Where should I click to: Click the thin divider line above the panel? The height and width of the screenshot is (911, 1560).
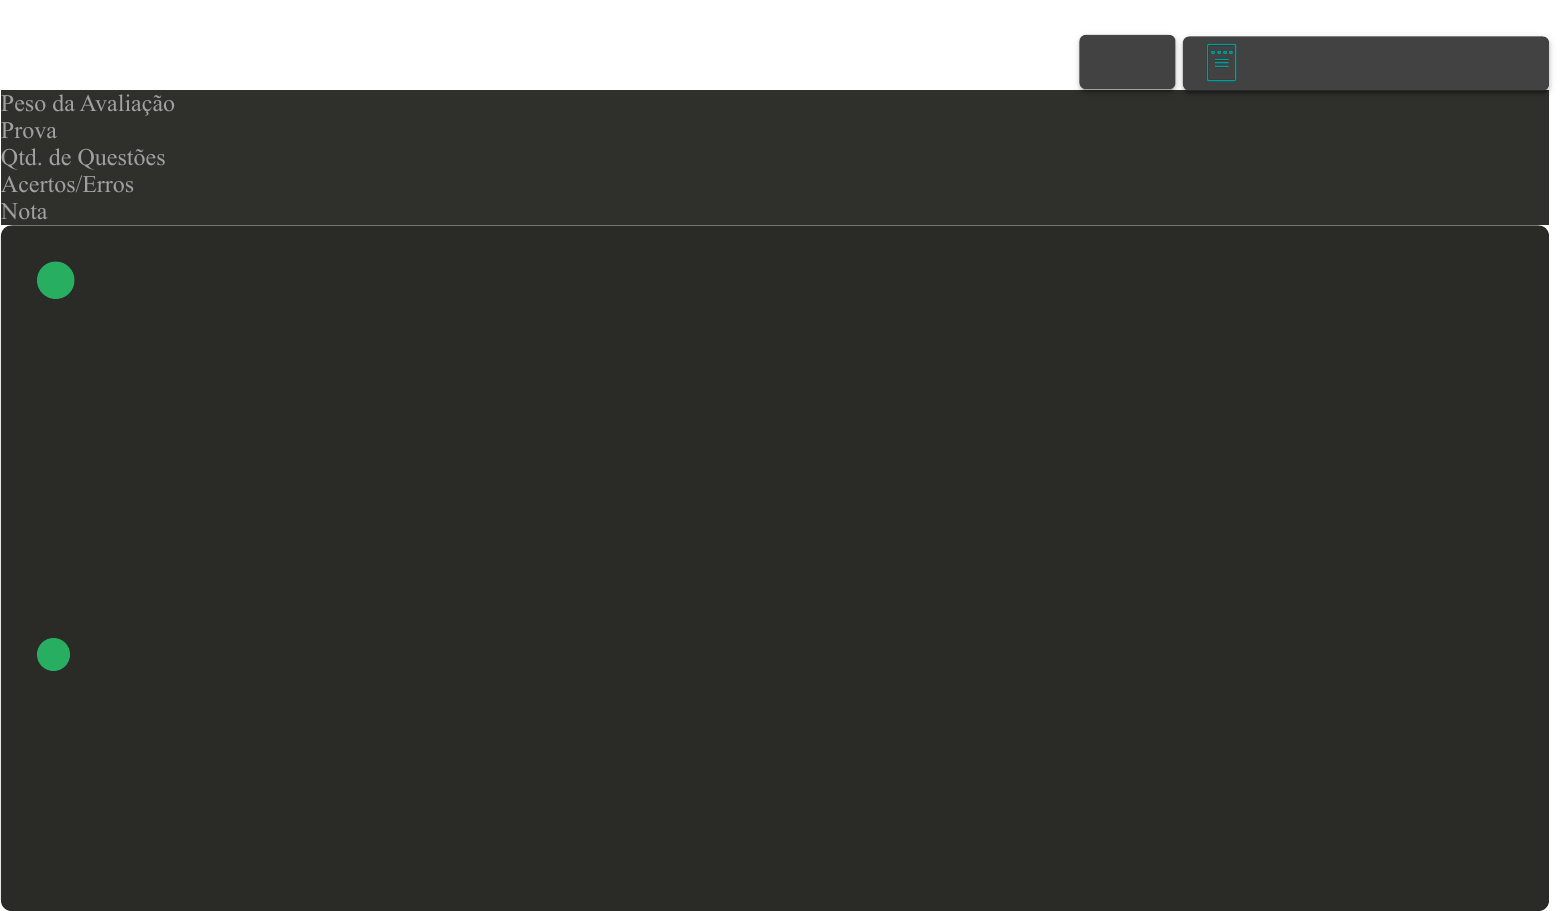775,225
